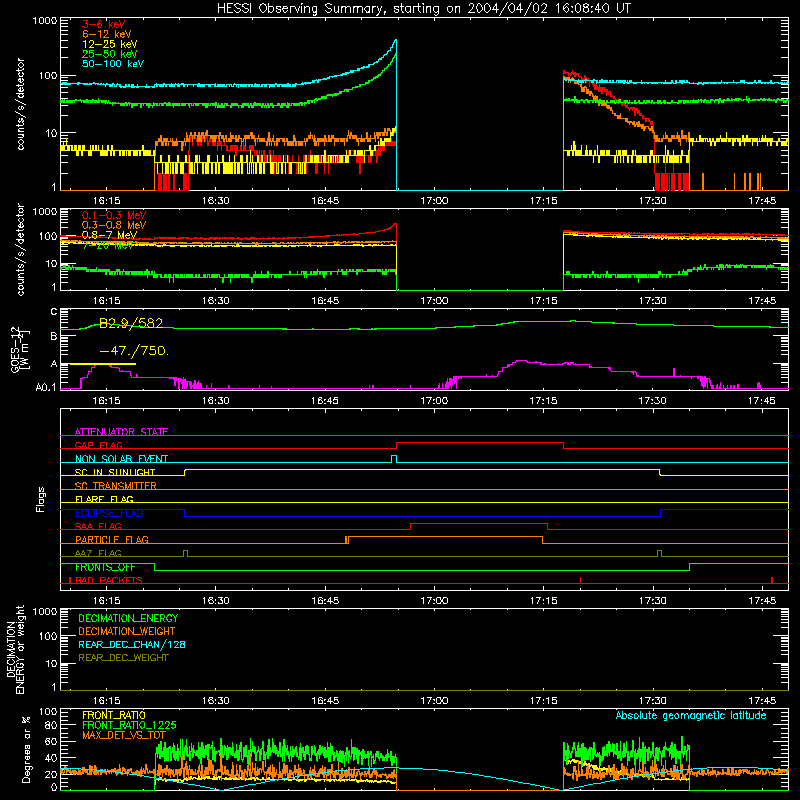Image resolution: width=800 pixels, height=800 pixels.
Task: Click the green FRONTS_OFF label
Action: 105,567
